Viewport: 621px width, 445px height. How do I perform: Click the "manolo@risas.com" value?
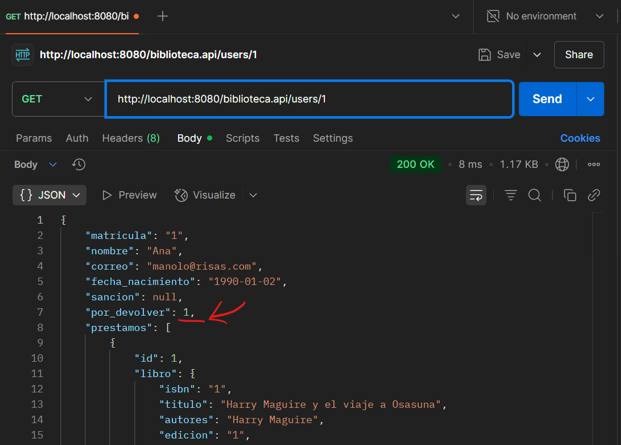pyautogui.click(x=202, y=266)
